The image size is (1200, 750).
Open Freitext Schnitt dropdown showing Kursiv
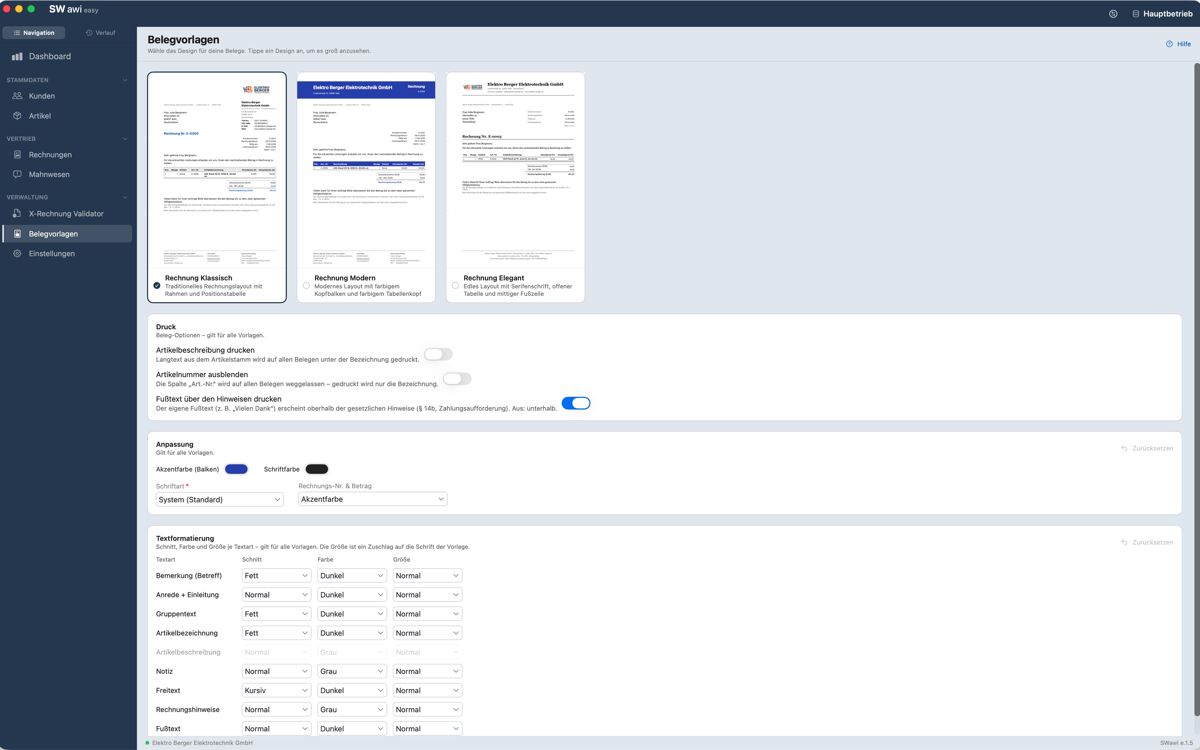pyautogui.click(x=276, y=690)
